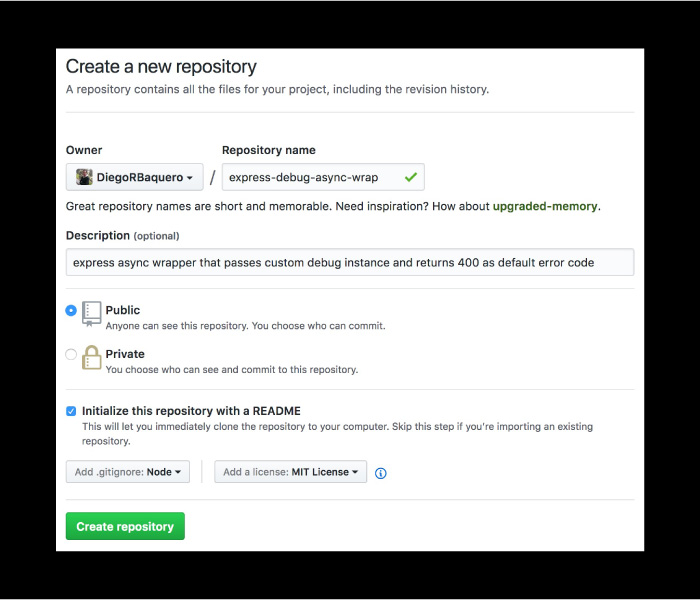Click the Repository name label
This screenshot has height=600, width=700.
(x=269, y=150)
